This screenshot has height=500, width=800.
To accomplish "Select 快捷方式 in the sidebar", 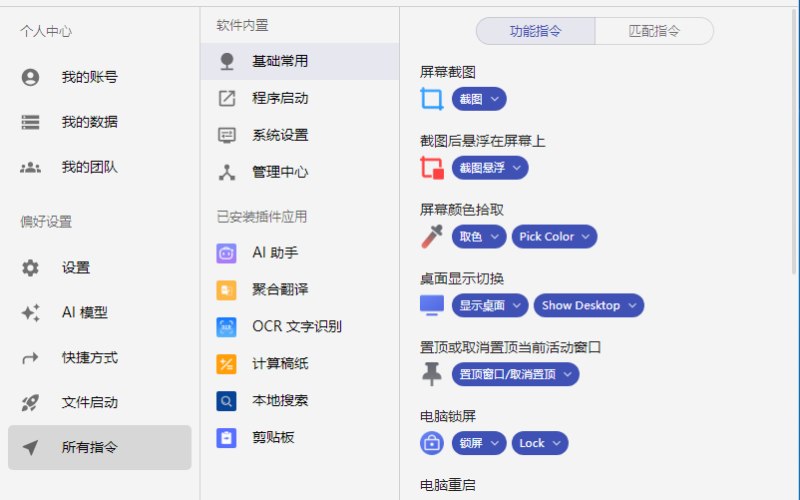I will (99, 358).
